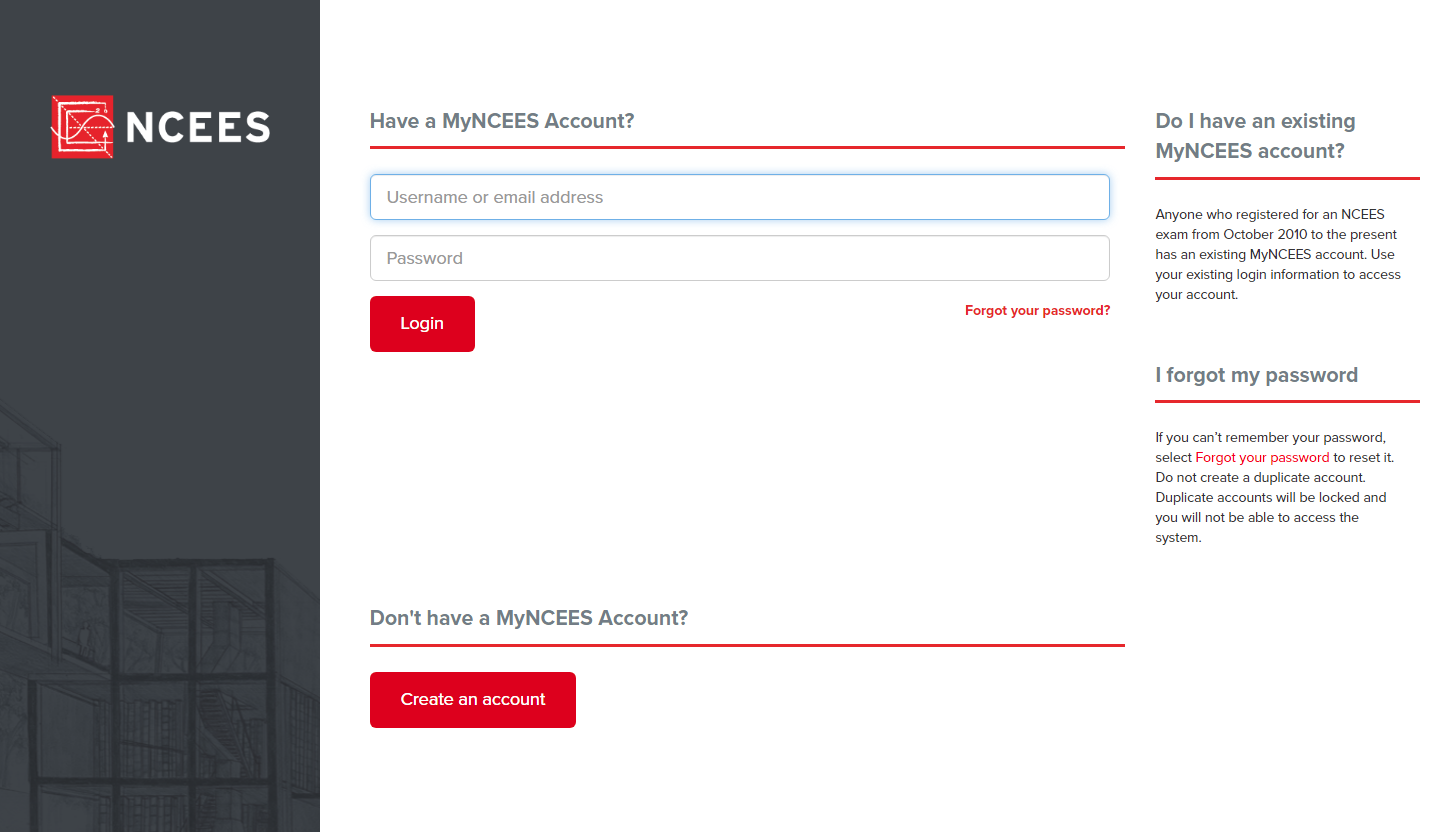
Task: Follow the inline Forgot your password link in the right-hand paragraph
Action: (1262, 457)
